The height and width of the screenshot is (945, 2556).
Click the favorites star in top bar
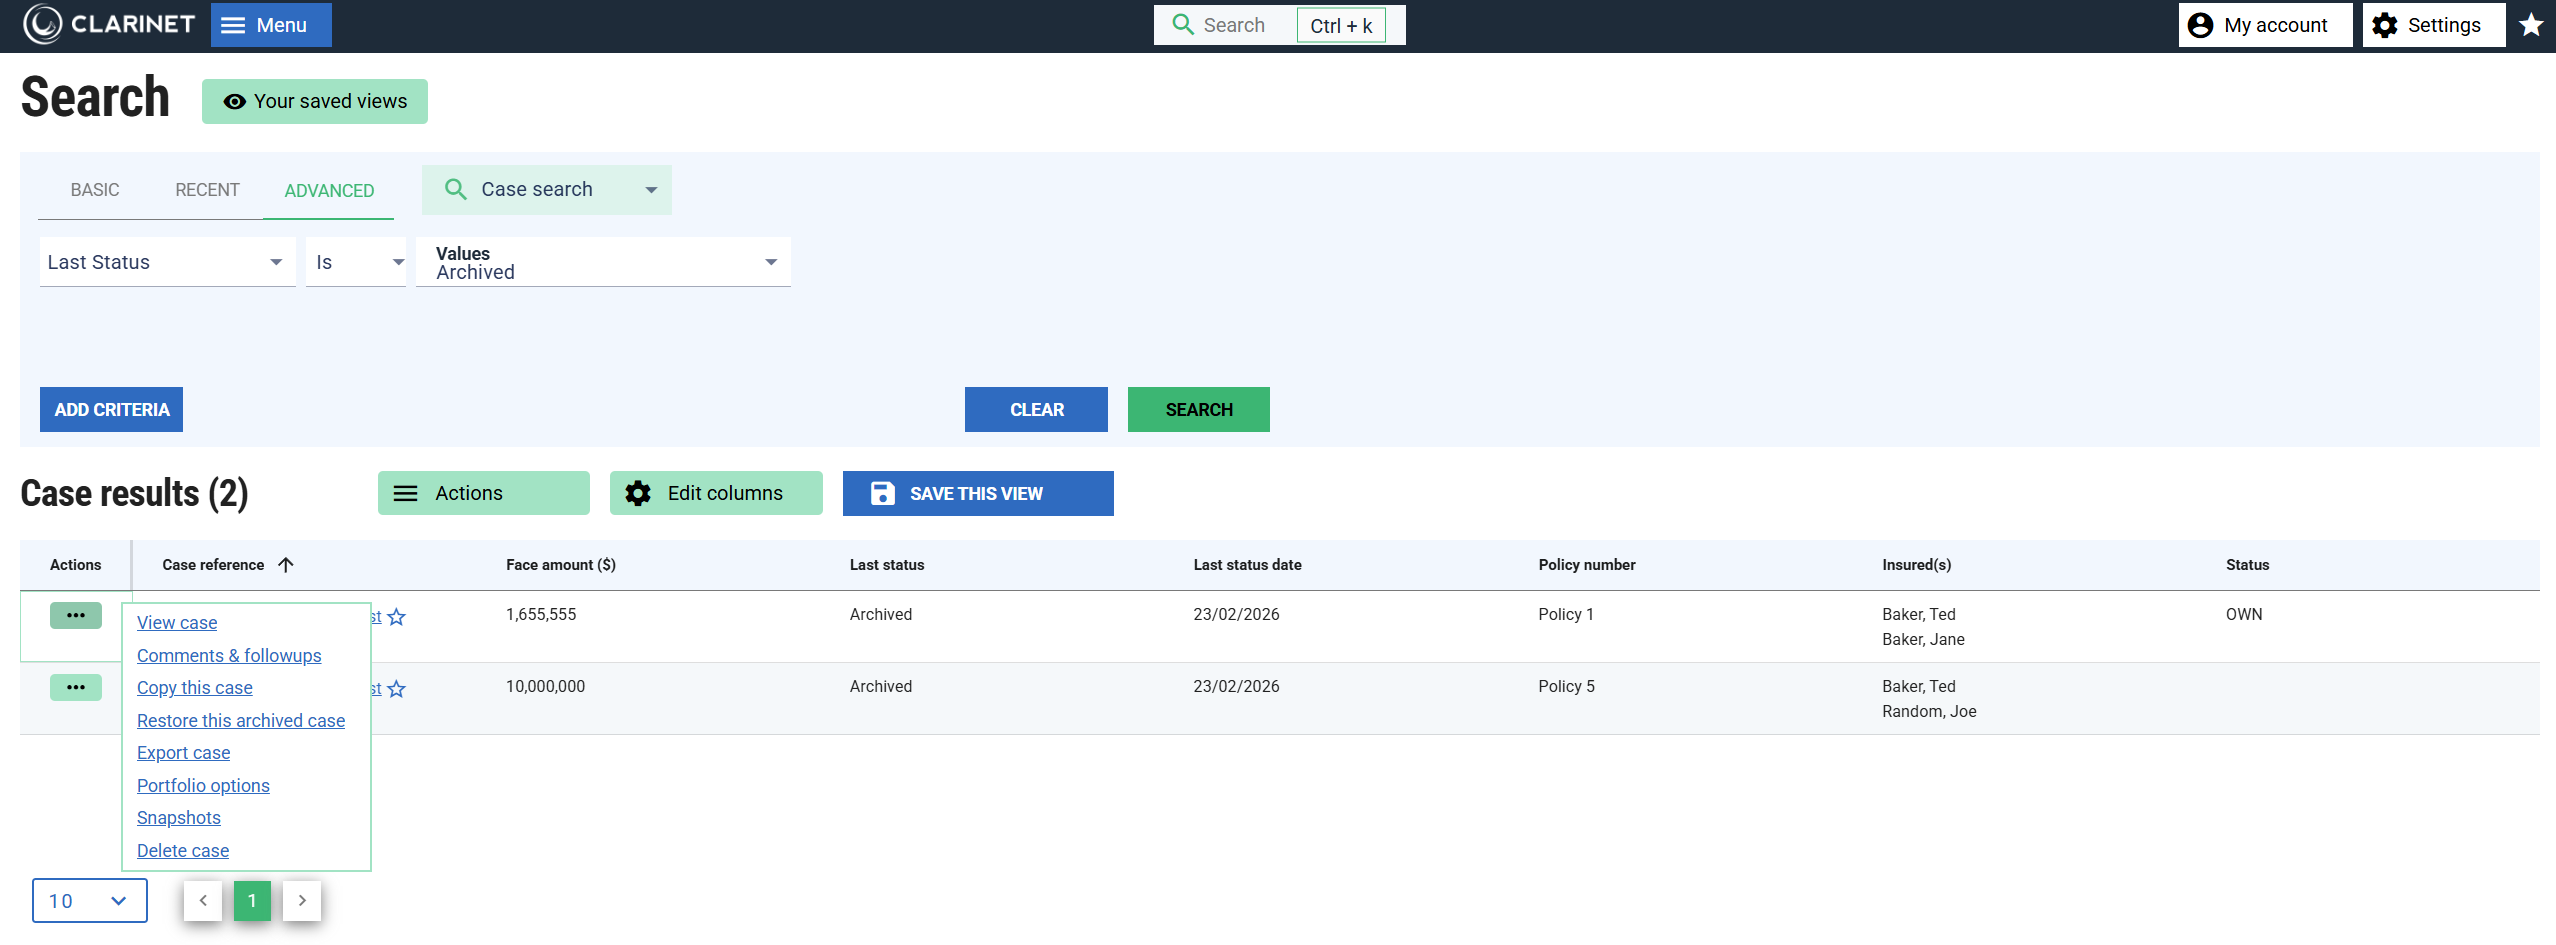pyautogui.click(x=2530, y=25)
